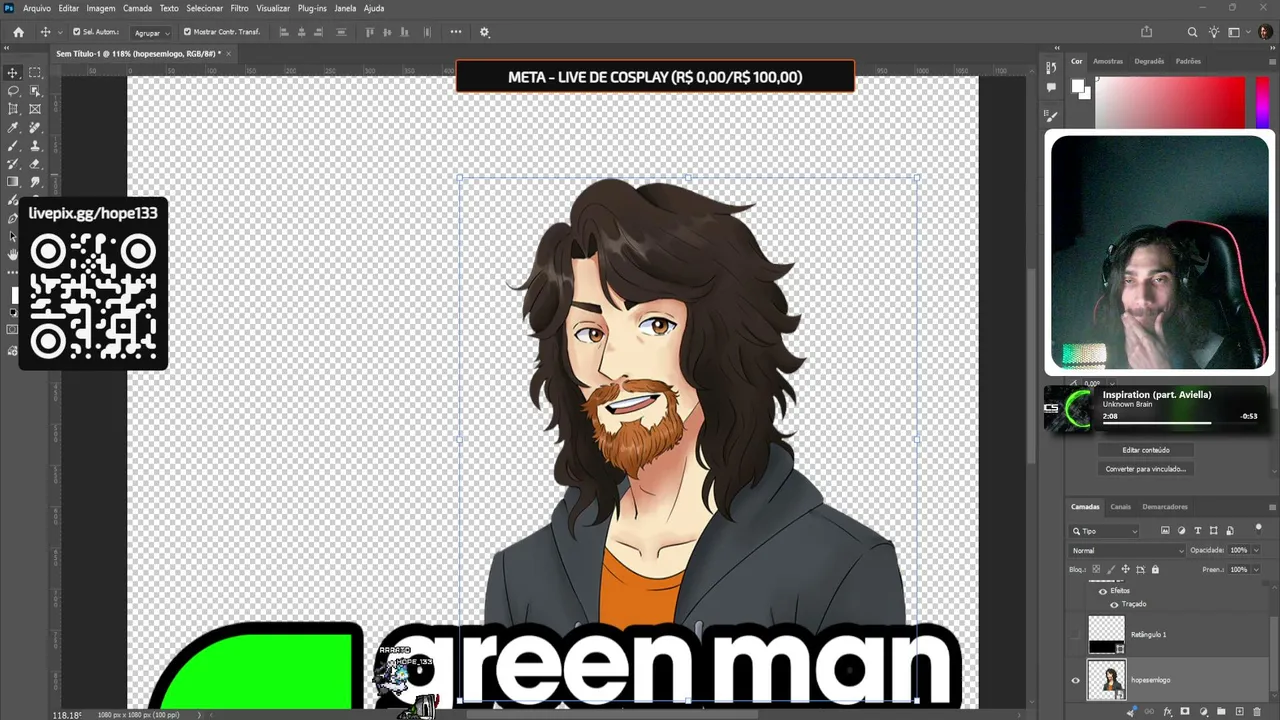Select the Lasso tool

[13, 91]
